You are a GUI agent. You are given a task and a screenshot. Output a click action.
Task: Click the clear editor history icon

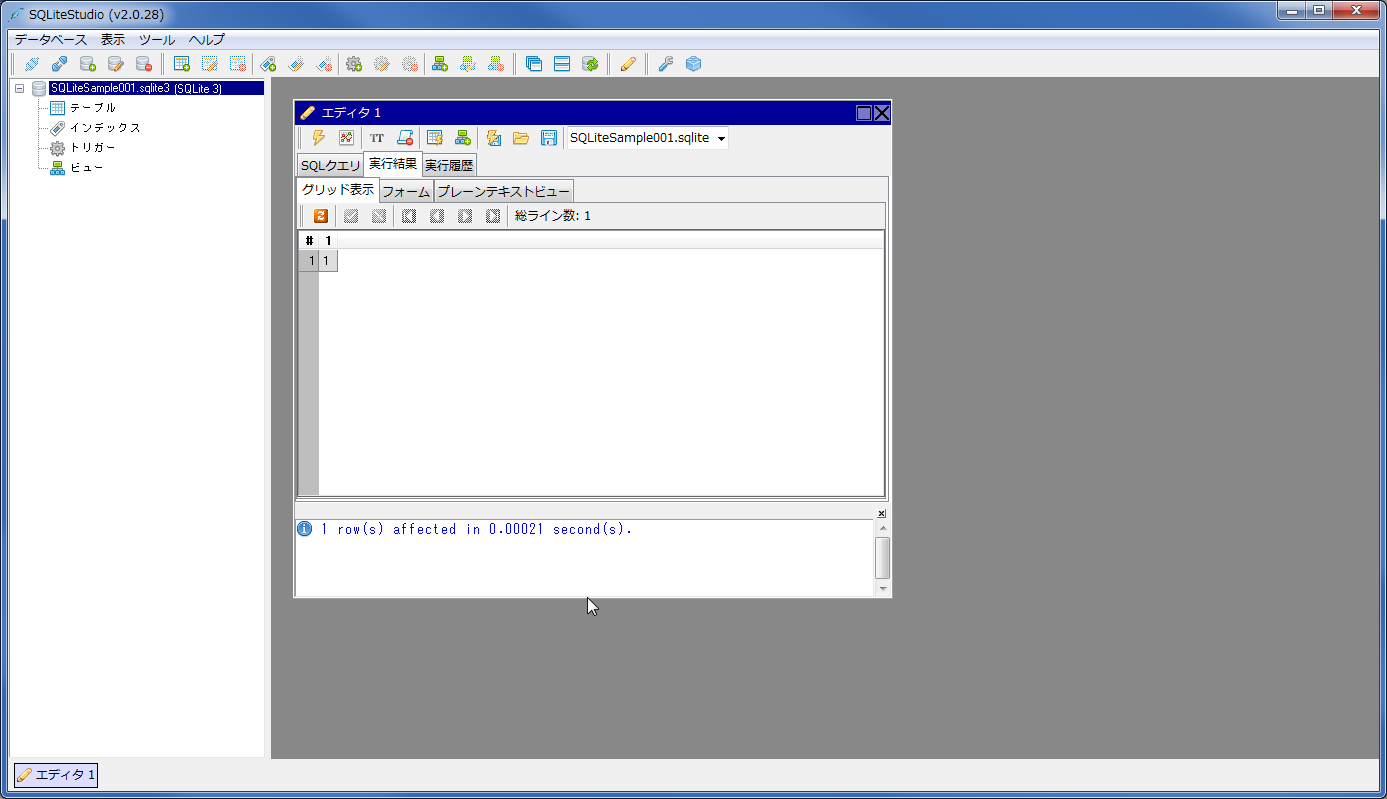point(405,138)
